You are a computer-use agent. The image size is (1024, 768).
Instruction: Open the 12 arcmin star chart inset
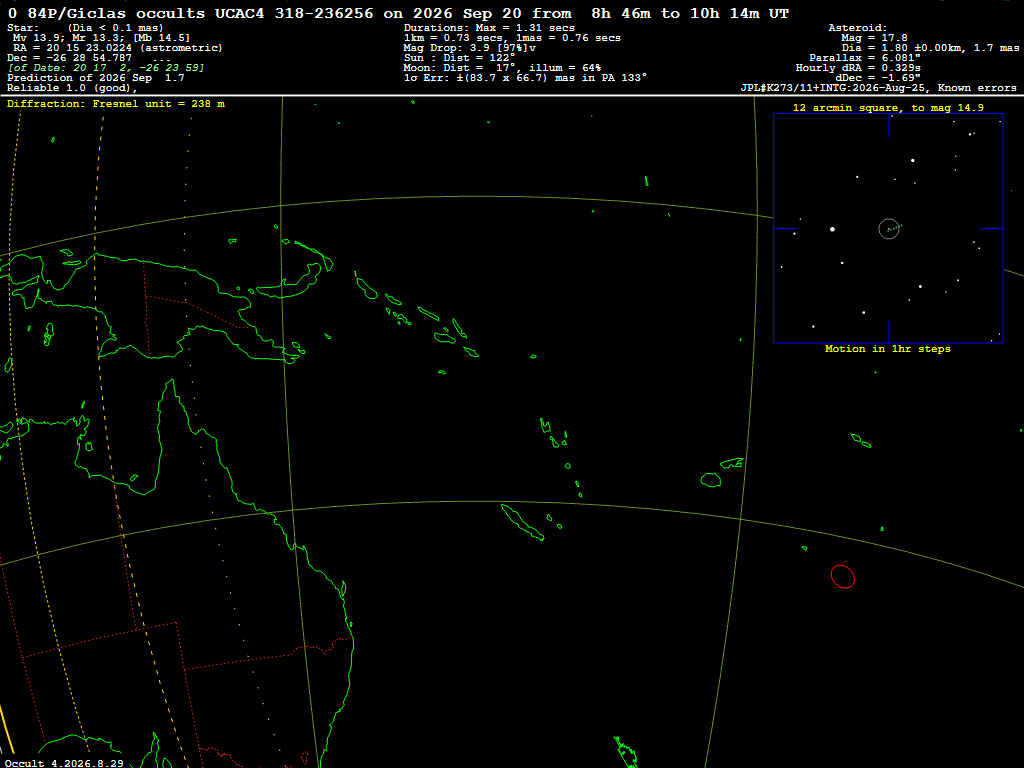click(x=888, y=229)
